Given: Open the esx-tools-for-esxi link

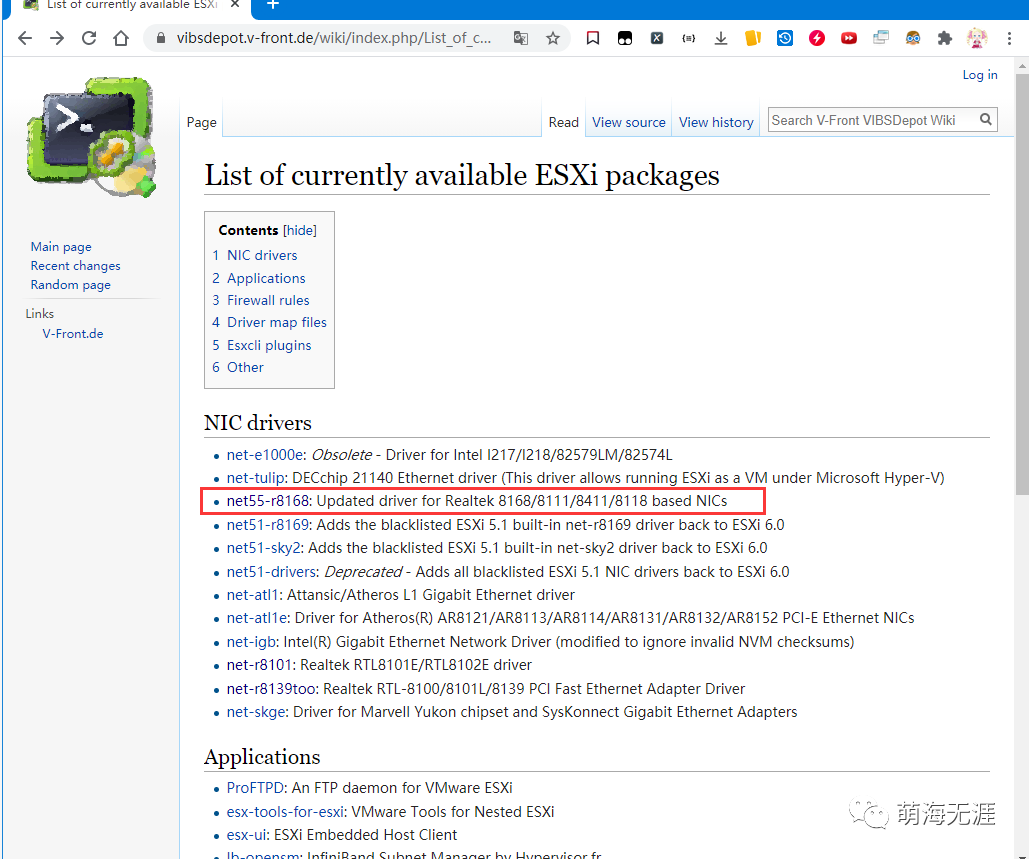Looking at the screenshot, I should (x=285, y=812).
